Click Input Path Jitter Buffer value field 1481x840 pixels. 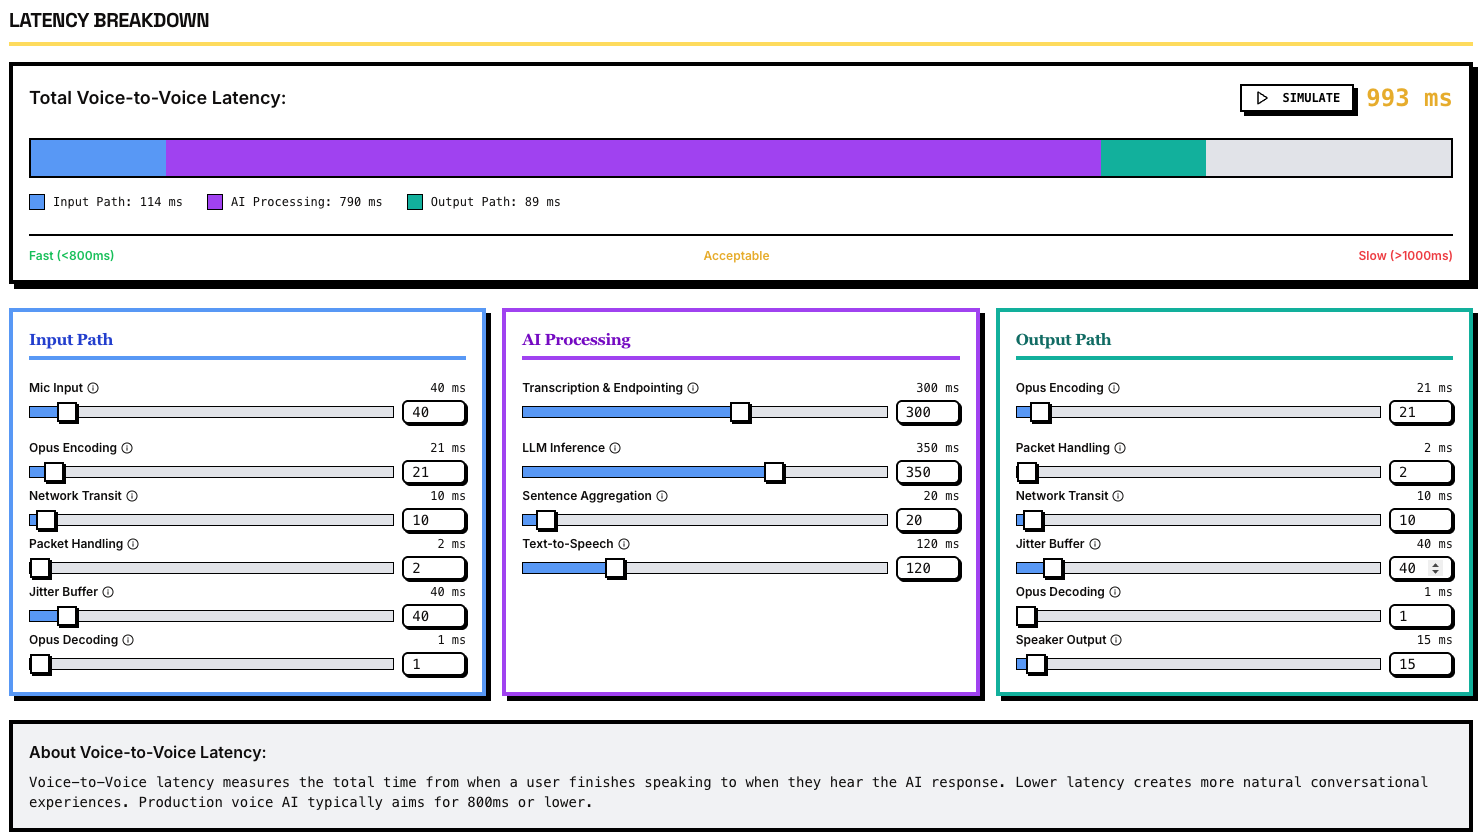434,616
